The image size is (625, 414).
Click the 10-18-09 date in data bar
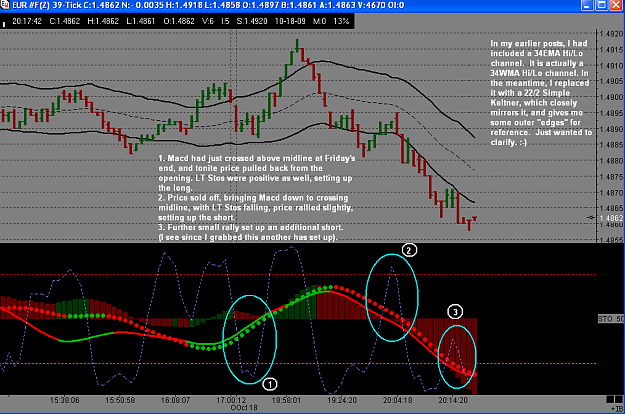pos(290,21)
